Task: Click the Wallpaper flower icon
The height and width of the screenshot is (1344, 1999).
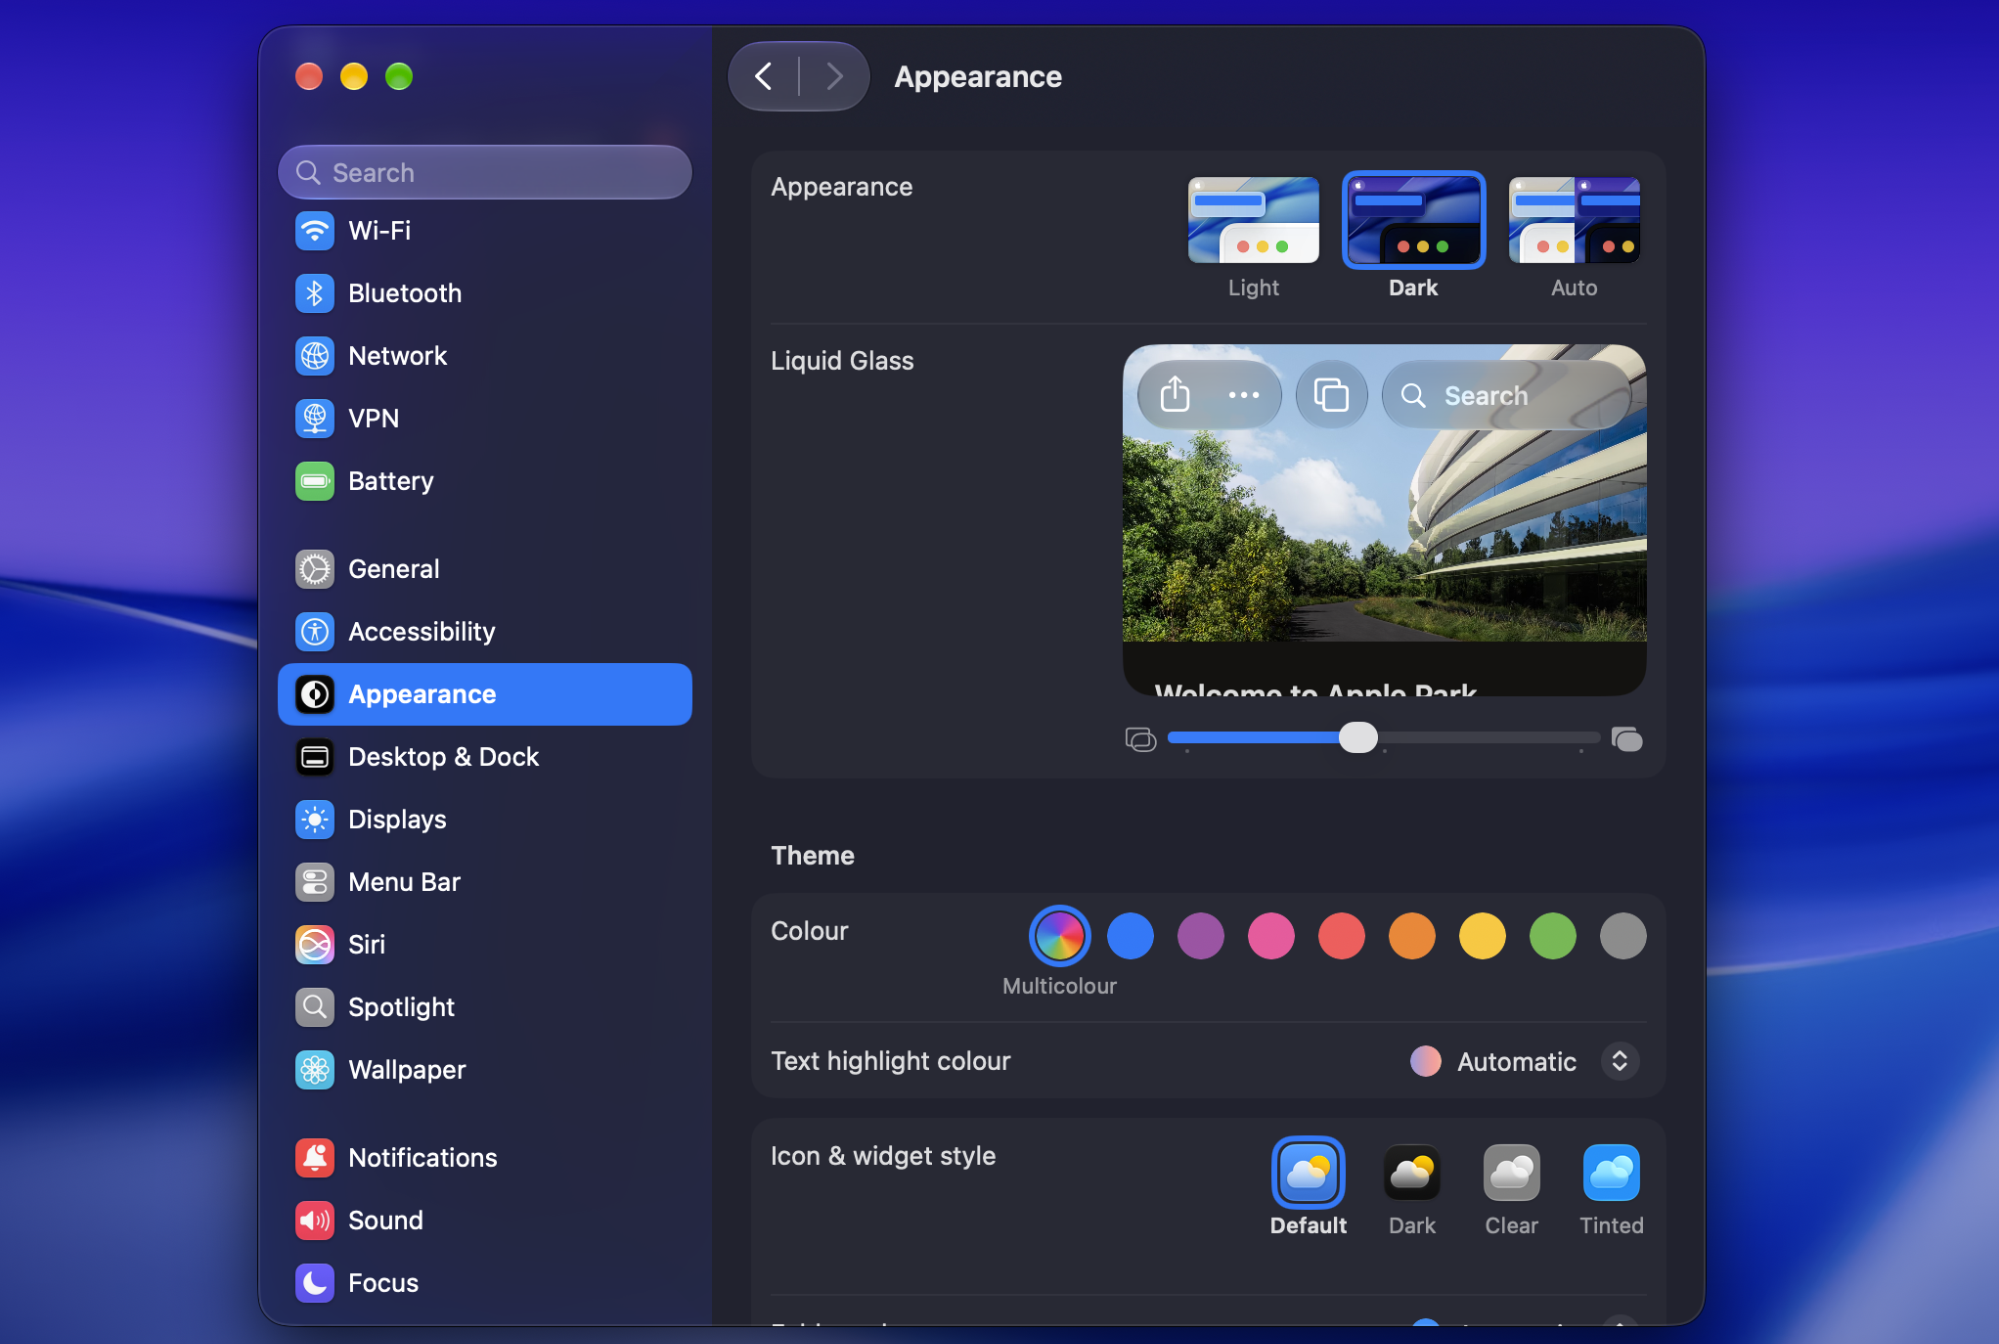Action: 315,1070
